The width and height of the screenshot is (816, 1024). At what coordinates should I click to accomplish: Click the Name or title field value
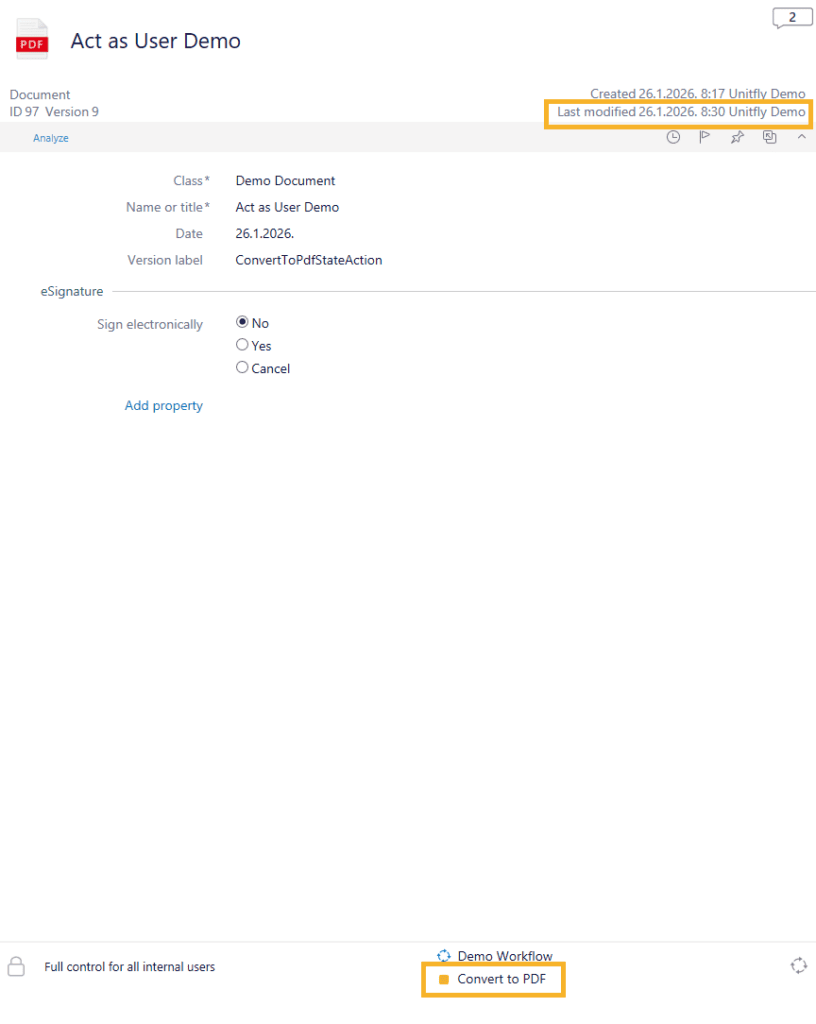pos(287,207)
